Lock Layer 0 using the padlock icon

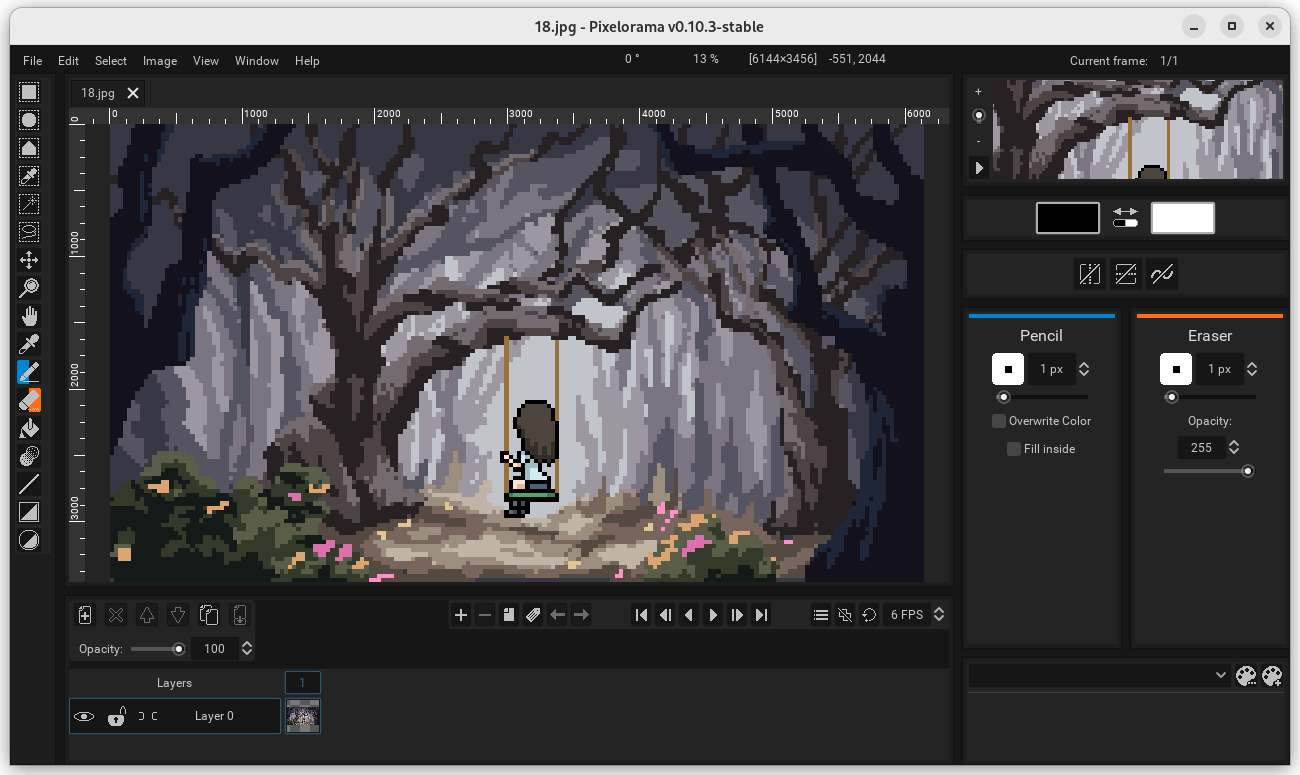[x=116, y=716]
